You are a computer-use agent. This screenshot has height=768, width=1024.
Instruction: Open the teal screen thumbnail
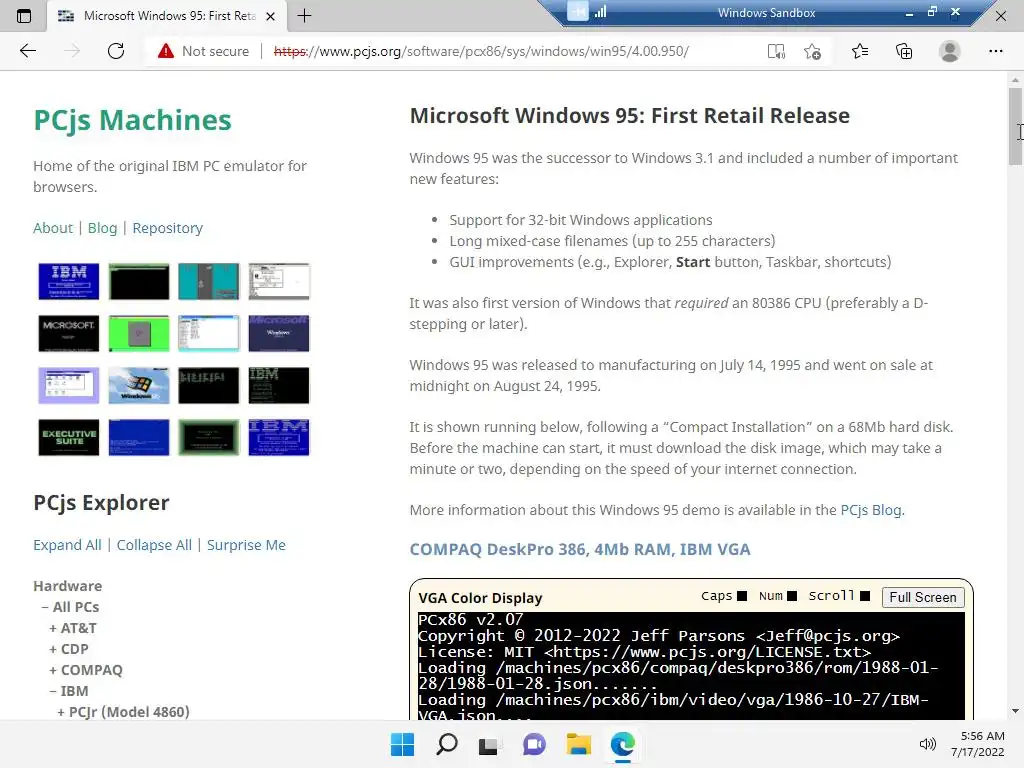click(x=209, y=281)
